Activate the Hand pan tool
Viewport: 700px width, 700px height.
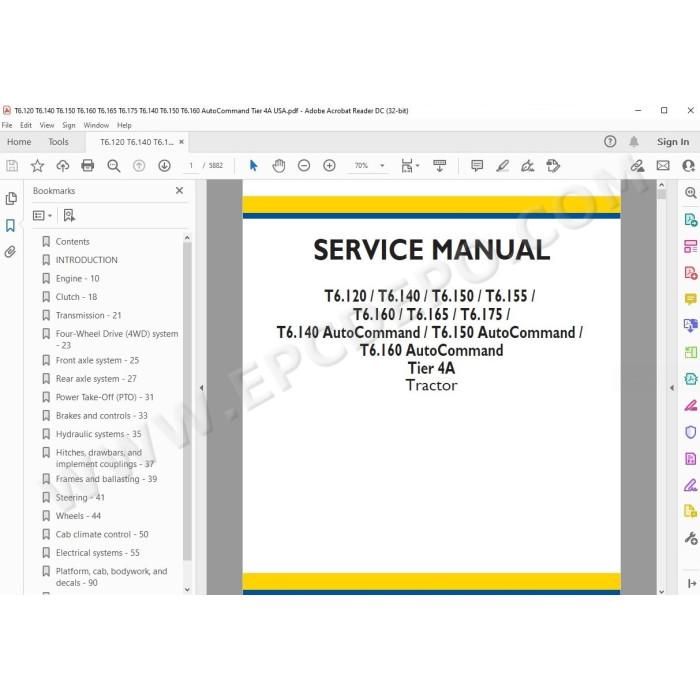pyautogui.click(x=279, y=166)
